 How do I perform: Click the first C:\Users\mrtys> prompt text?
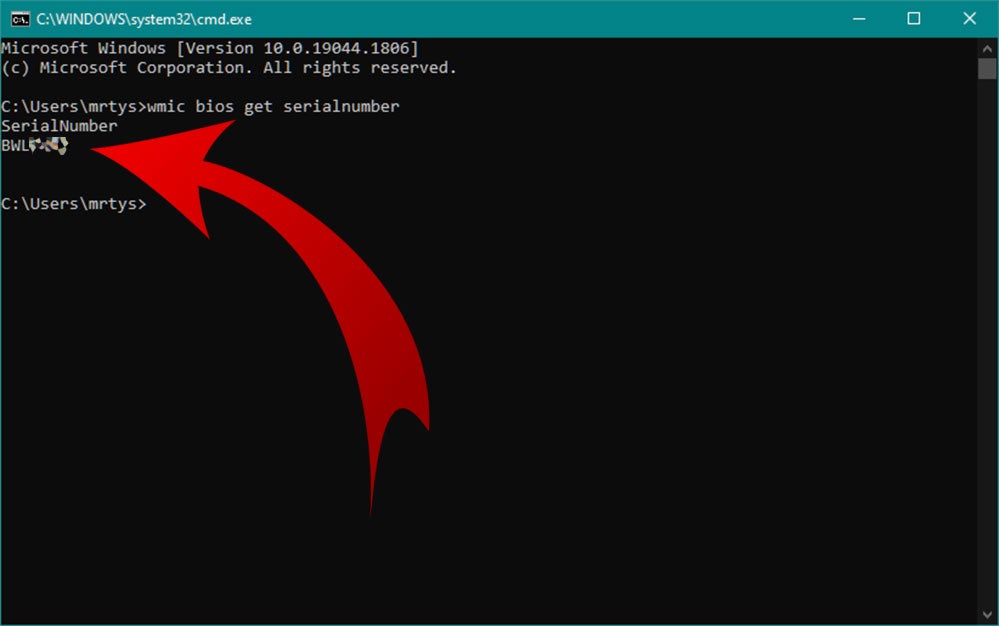click(x=74, y=106)
